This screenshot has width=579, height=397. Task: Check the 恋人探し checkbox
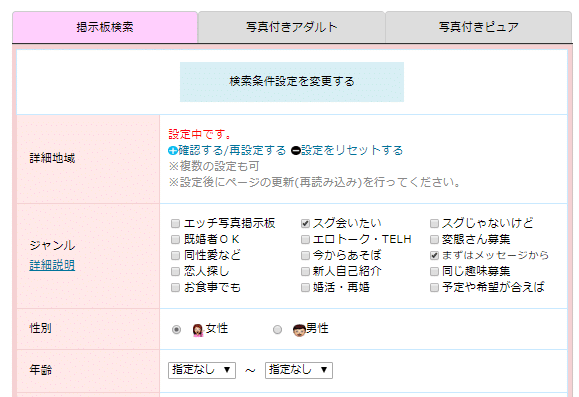(x=175, y=271)
